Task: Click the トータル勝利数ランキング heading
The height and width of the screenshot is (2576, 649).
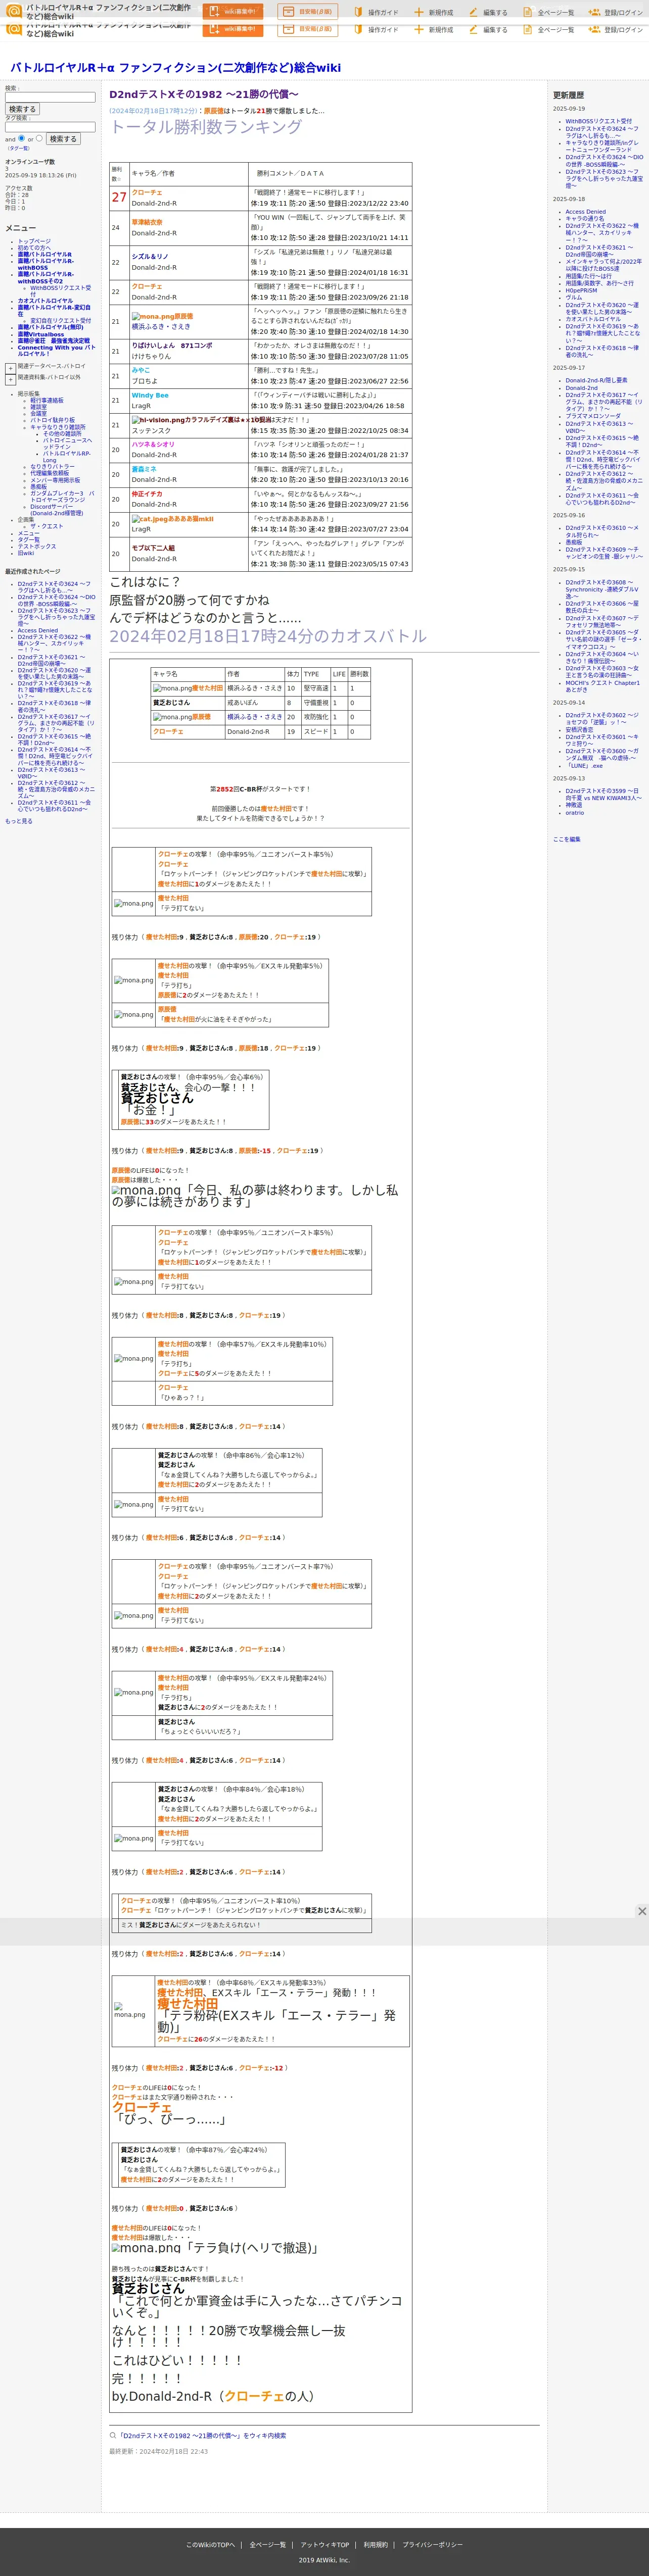Action: click(205, 127)
